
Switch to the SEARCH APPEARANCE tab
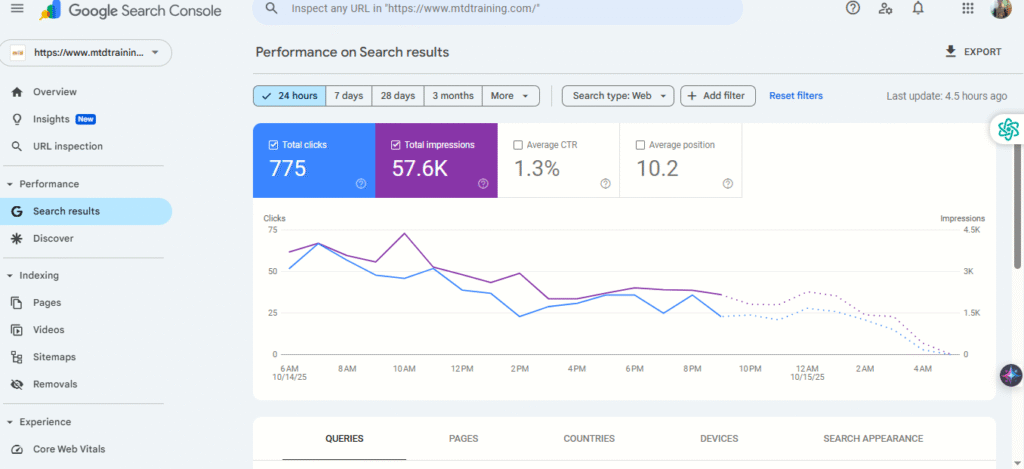pyautogui.click(x=873, y=439)
